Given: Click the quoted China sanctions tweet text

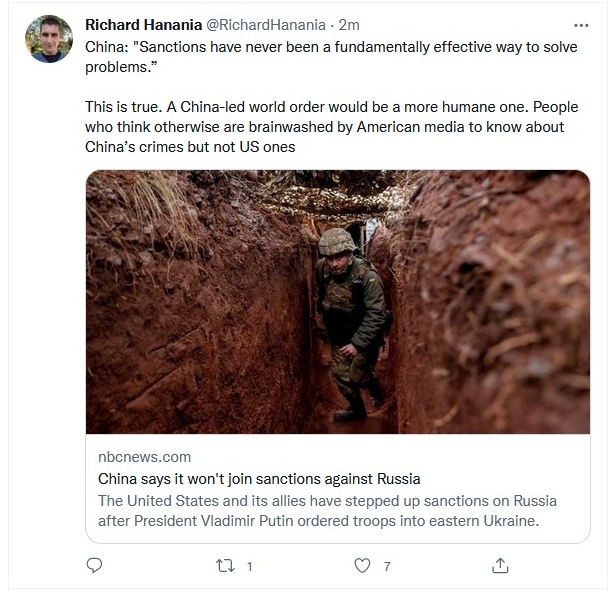Looking at the screenshot, I should coord(331,57).
